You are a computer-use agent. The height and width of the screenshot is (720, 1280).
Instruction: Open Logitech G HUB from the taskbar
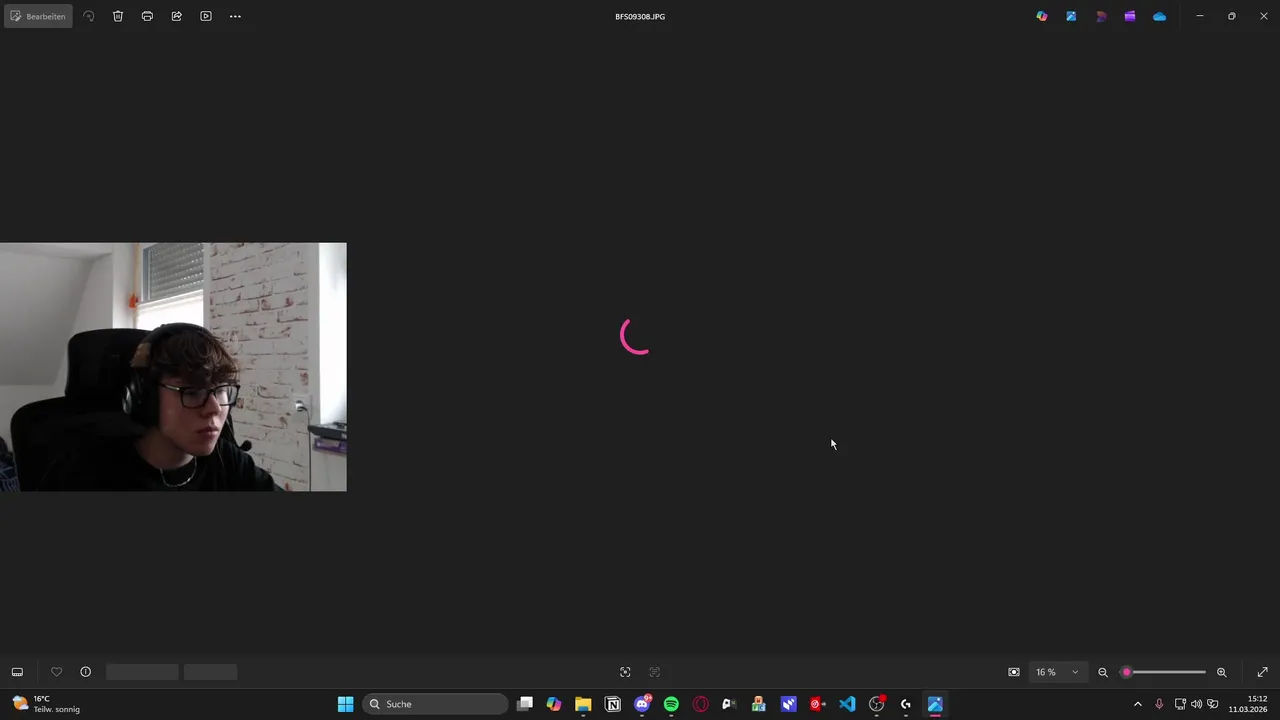tap(906, 704)
